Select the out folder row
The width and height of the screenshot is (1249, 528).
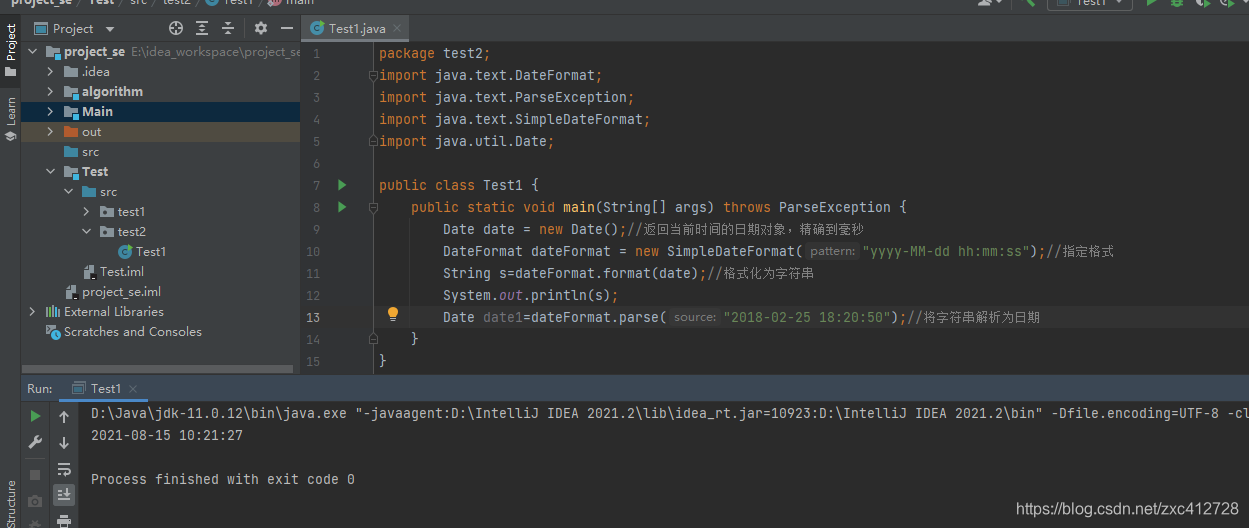tap(160, 132)
